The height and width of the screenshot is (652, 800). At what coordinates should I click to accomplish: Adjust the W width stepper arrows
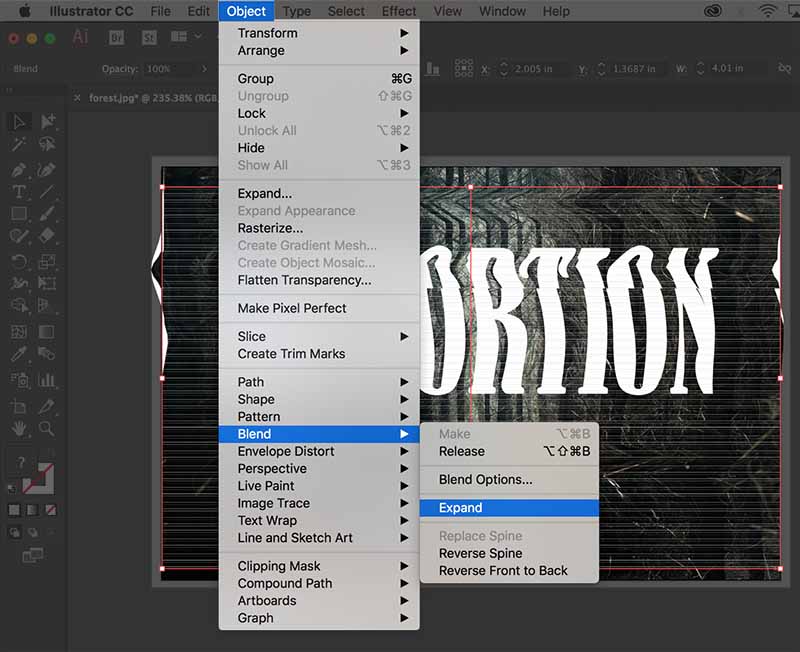point(701,68)
